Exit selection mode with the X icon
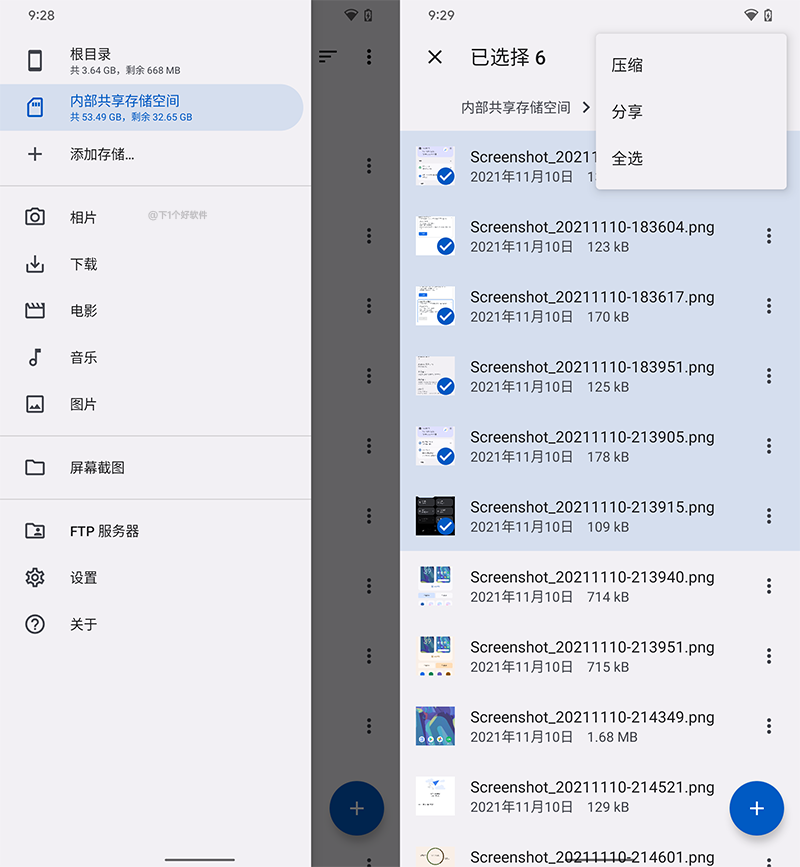This screenshot has width=800, height=867. (x=435, y=57)
